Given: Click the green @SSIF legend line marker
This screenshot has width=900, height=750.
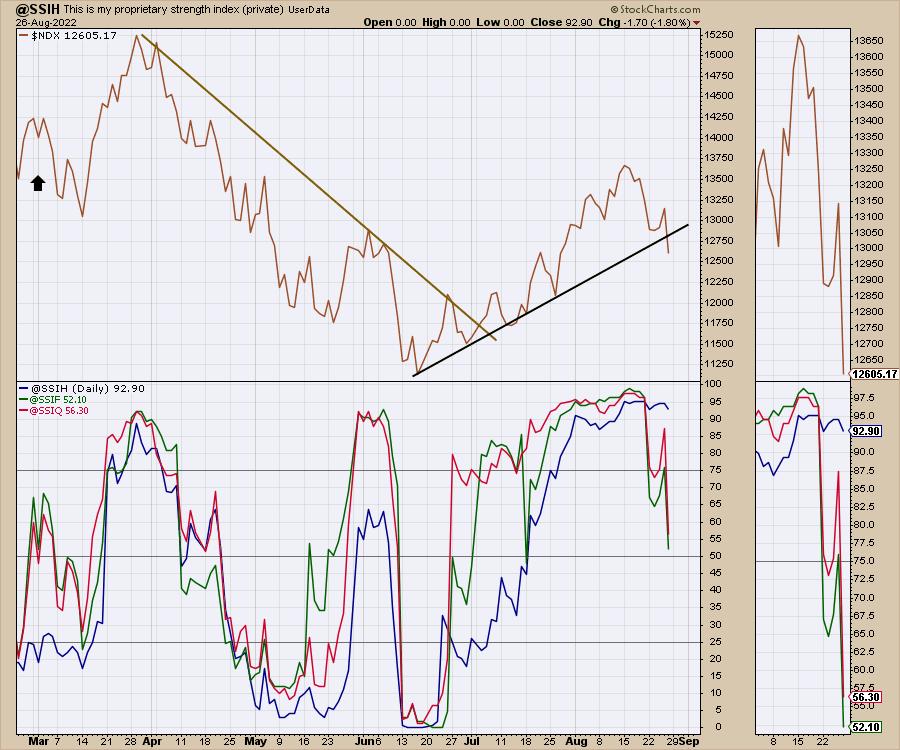Looking at the screenshot, I should click(x=24, y=398).
